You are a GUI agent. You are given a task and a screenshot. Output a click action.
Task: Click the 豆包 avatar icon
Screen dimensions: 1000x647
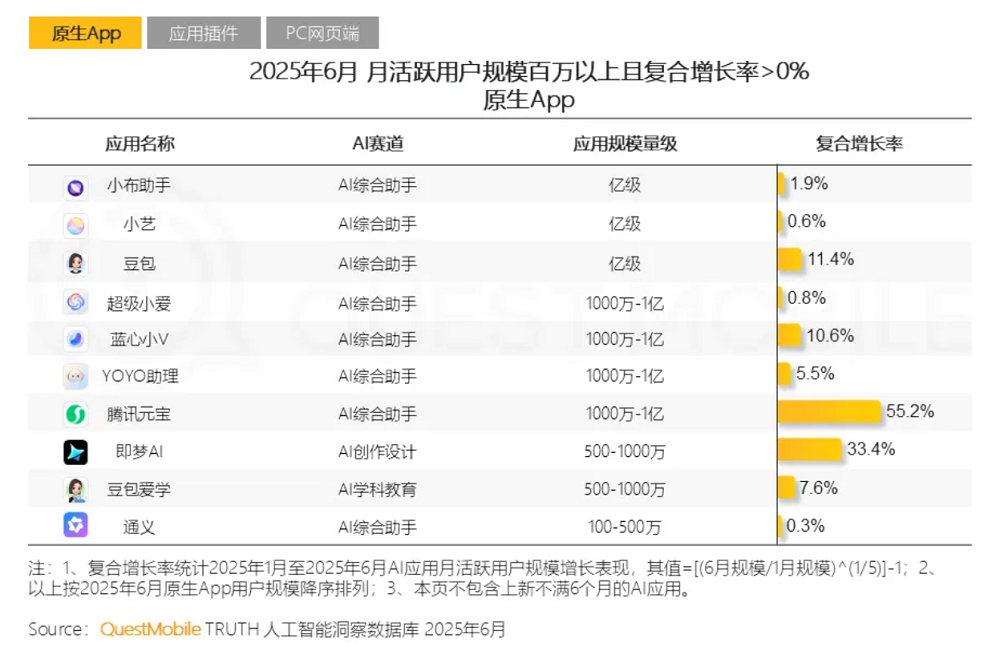coord(76,263)
